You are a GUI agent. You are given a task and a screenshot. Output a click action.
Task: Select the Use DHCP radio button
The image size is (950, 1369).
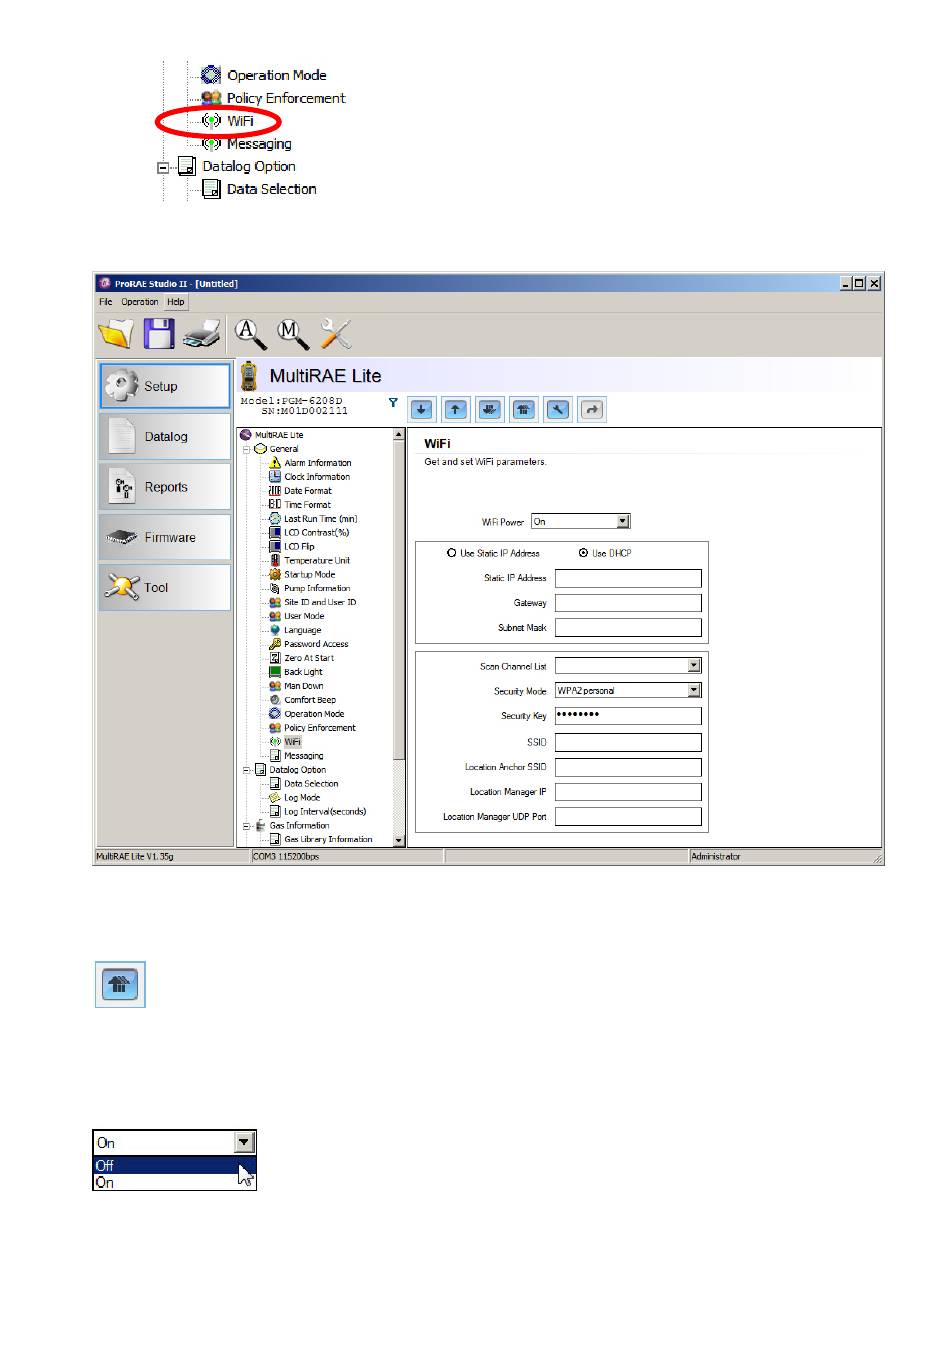tap(584, 553)
